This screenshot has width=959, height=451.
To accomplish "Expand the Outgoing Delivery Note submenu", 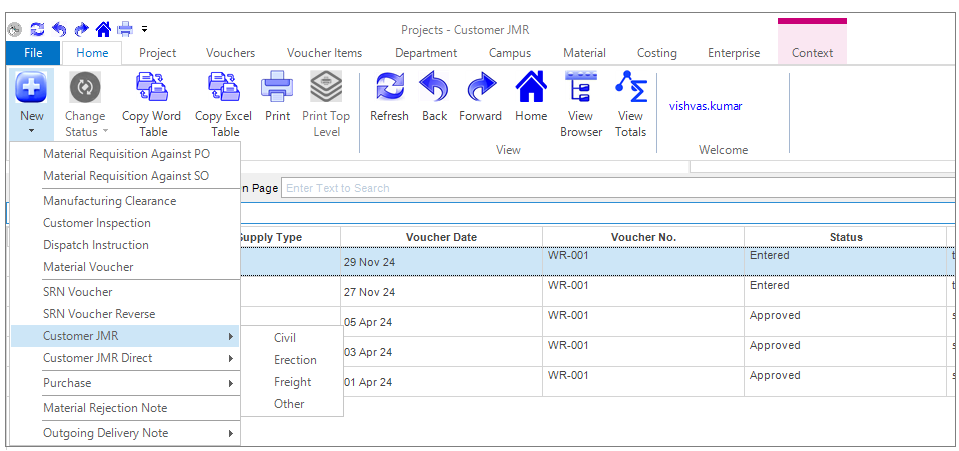I will point(125,433).
